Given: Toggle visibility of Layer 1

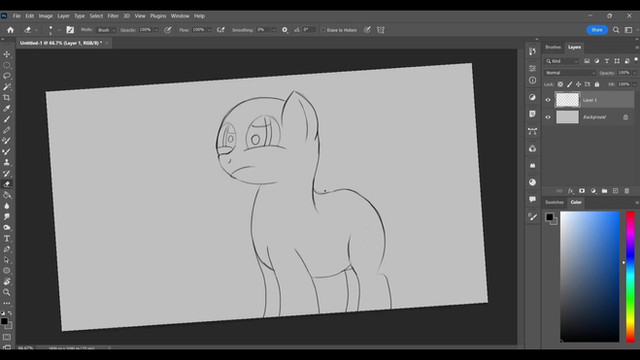Looking at the screenshot, I should 548,100.
